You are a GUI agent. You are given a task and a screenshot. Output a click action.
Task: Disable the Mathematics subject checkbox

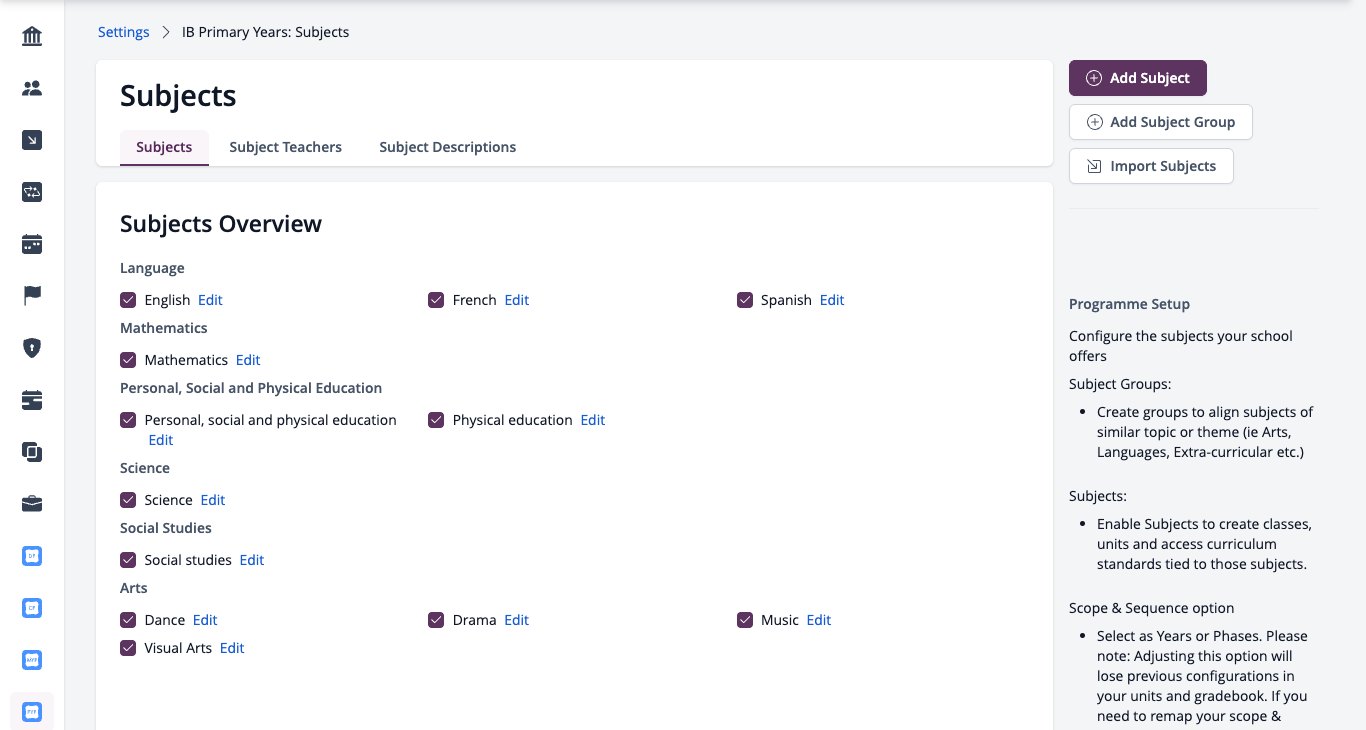[128, 360]
